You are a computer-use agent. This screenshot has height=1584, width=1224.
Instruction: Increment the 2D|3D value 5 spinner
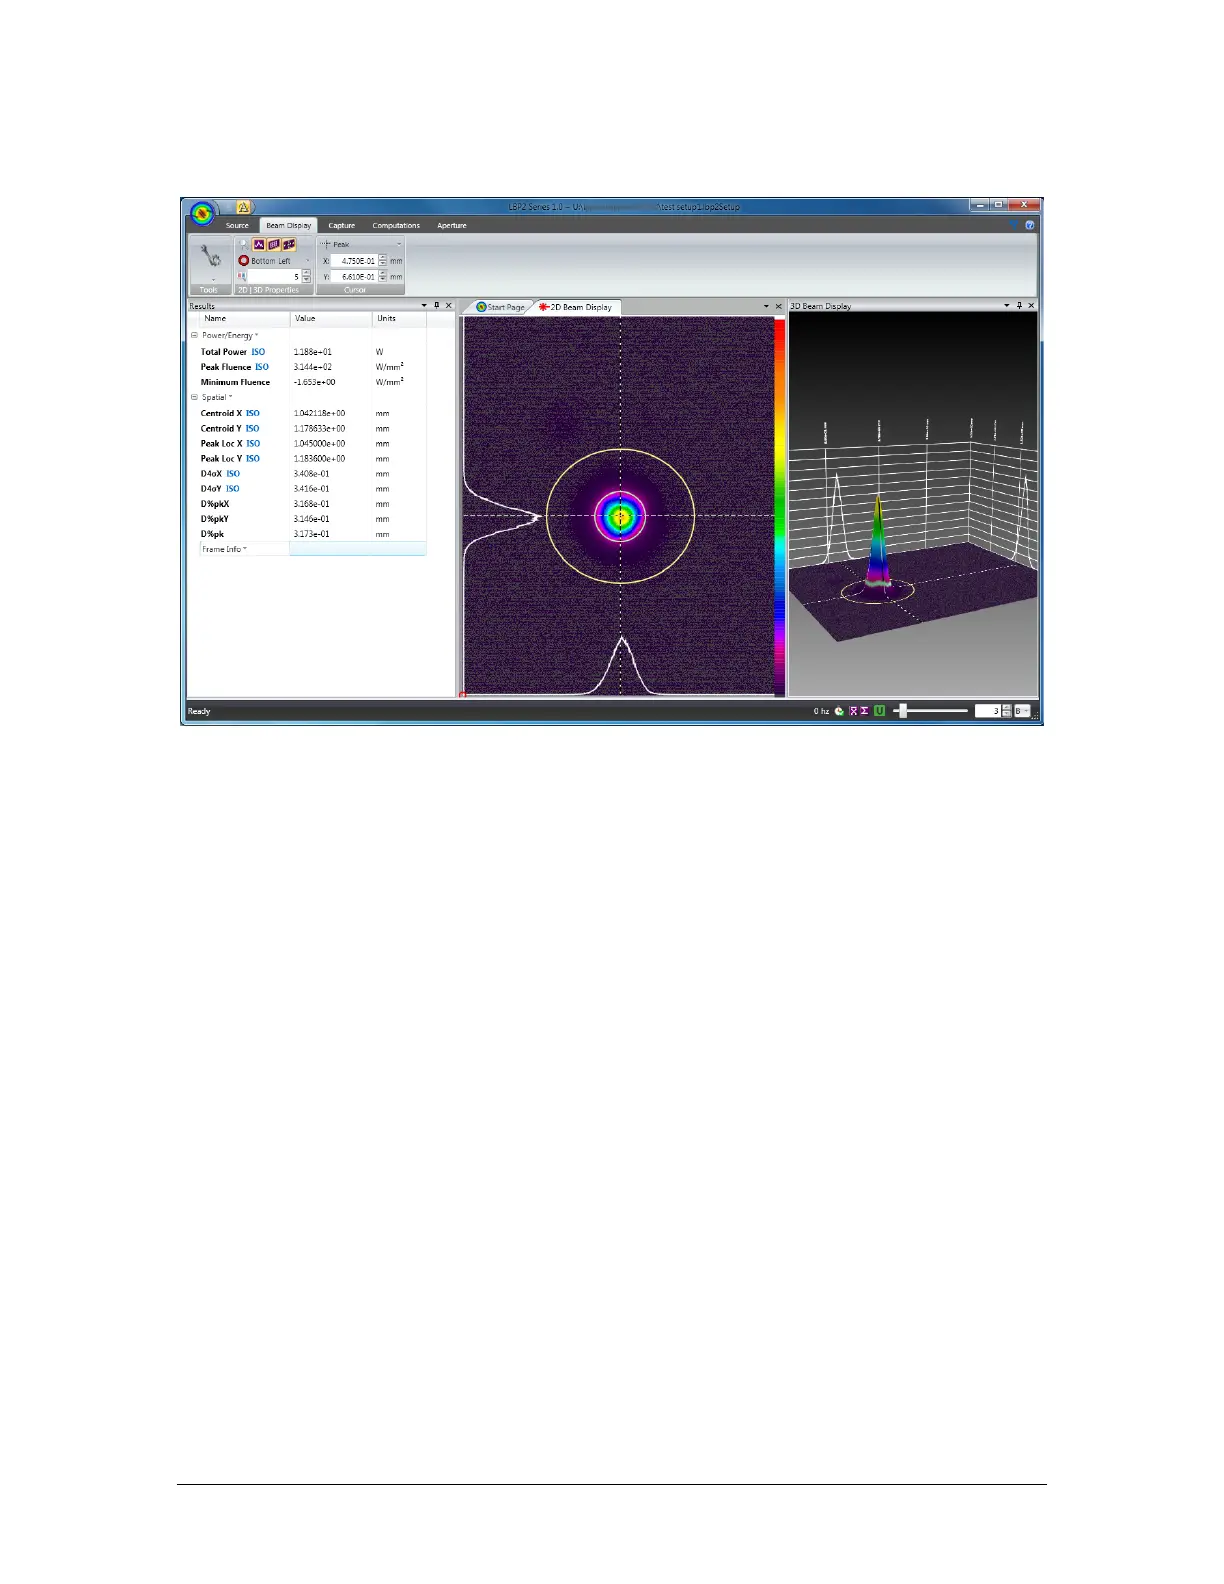pyautogui.click(x=306, y=274)
